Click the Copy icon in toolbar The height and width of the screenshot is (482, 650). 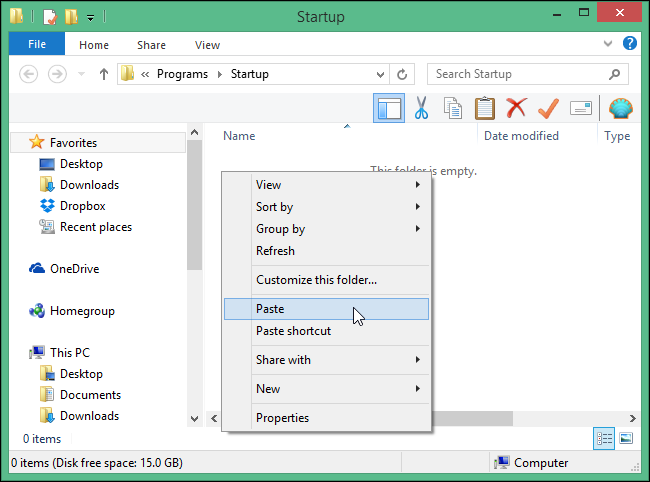pos(453,108)
